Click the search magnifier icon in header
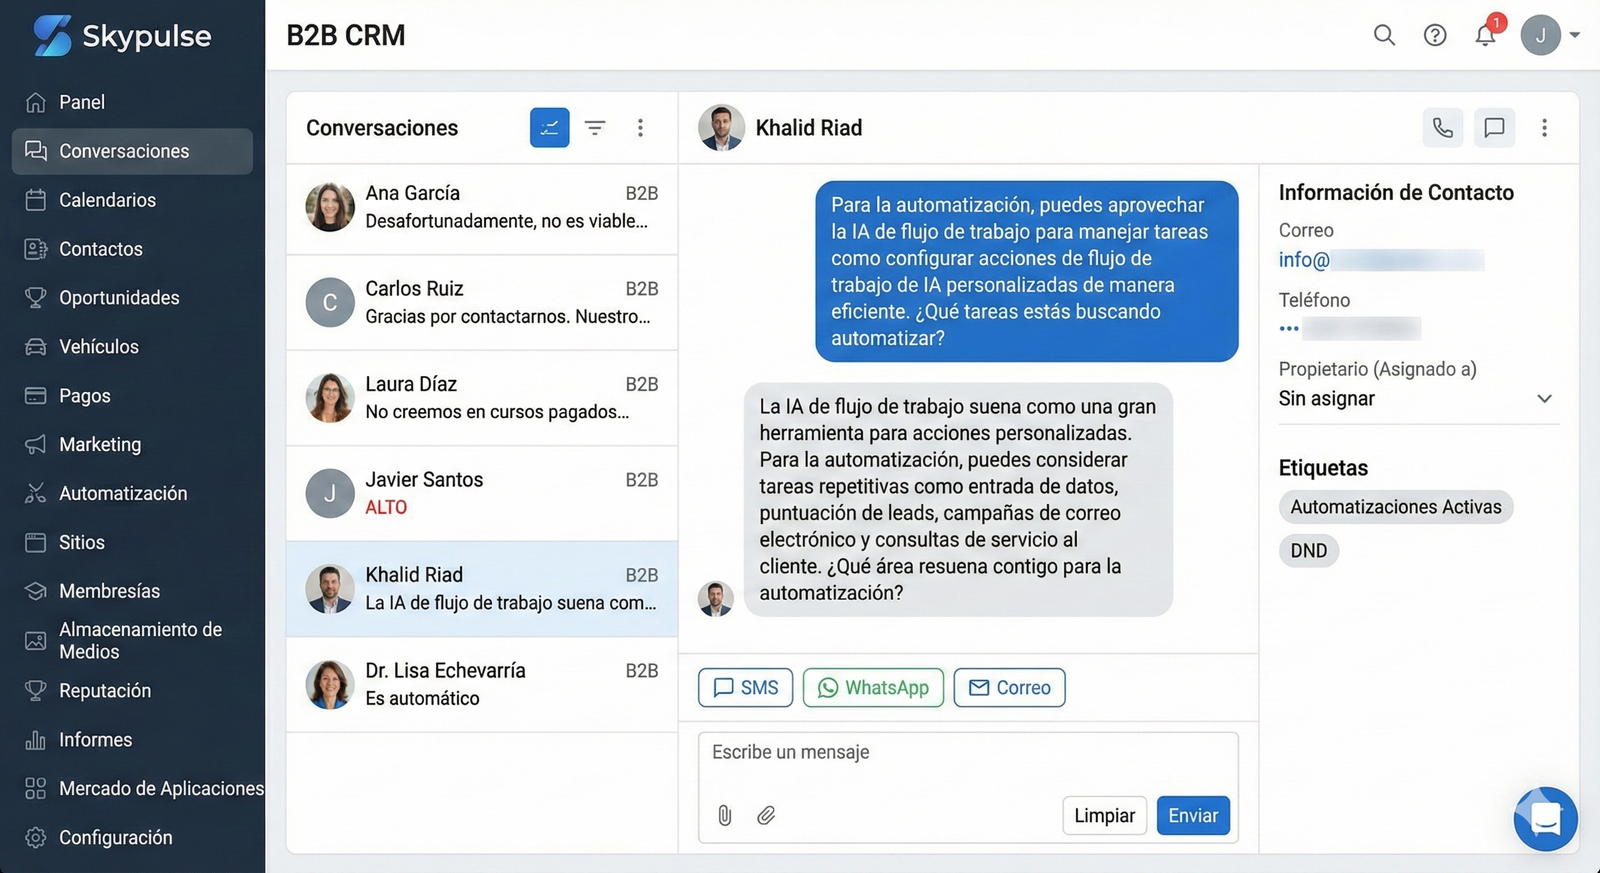 1384,35
